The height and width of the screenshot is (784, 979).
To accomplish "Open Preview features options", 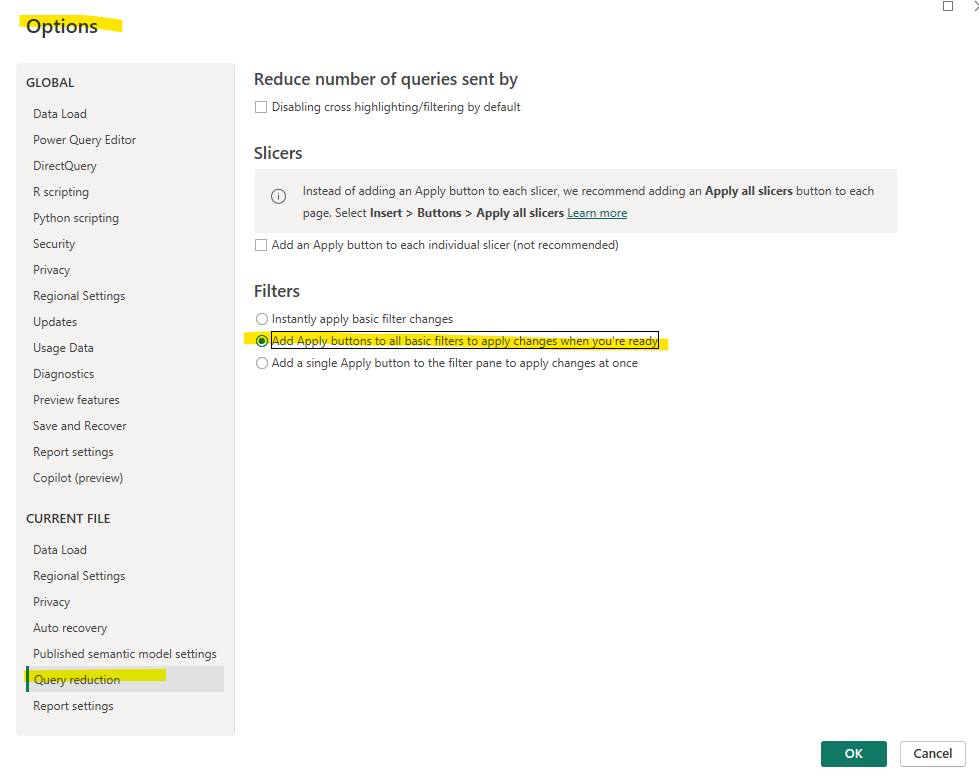I will [x=76, y=399].
